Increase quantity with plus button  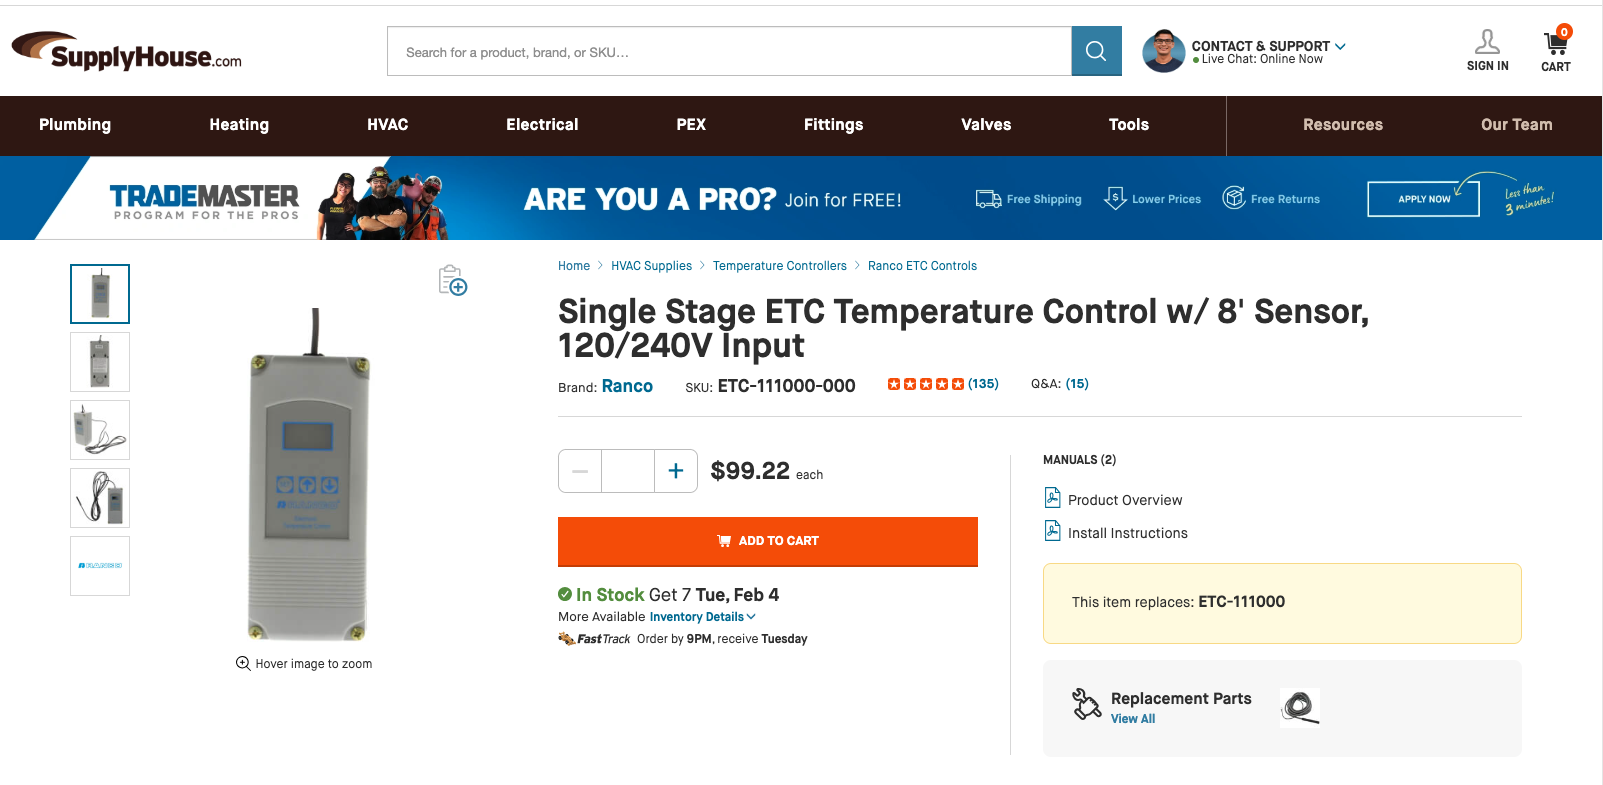point(676,471)
